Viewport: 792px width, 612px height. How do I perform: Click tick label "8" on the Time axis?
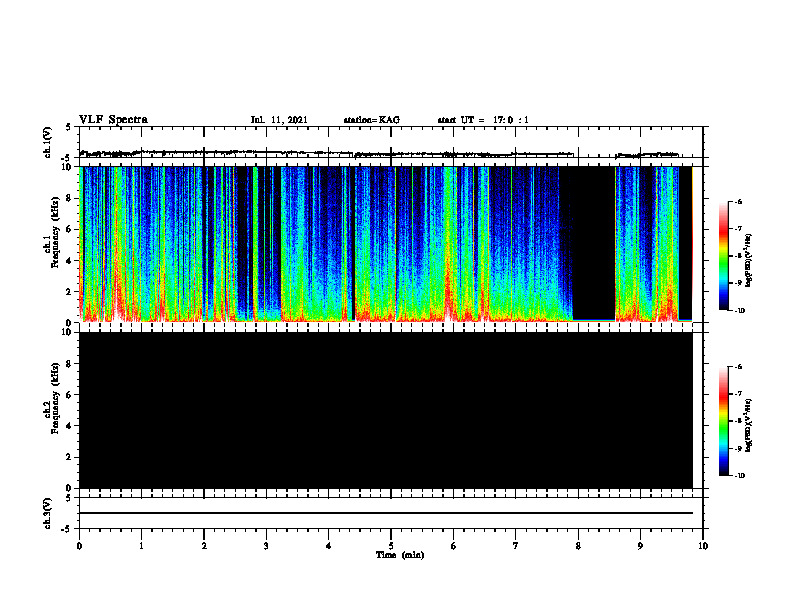tap(578, 546)
